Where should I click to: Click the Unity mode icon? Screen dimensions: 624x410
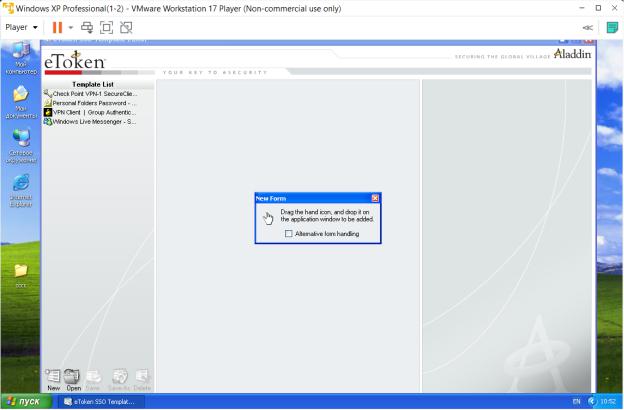click(126, 27)
